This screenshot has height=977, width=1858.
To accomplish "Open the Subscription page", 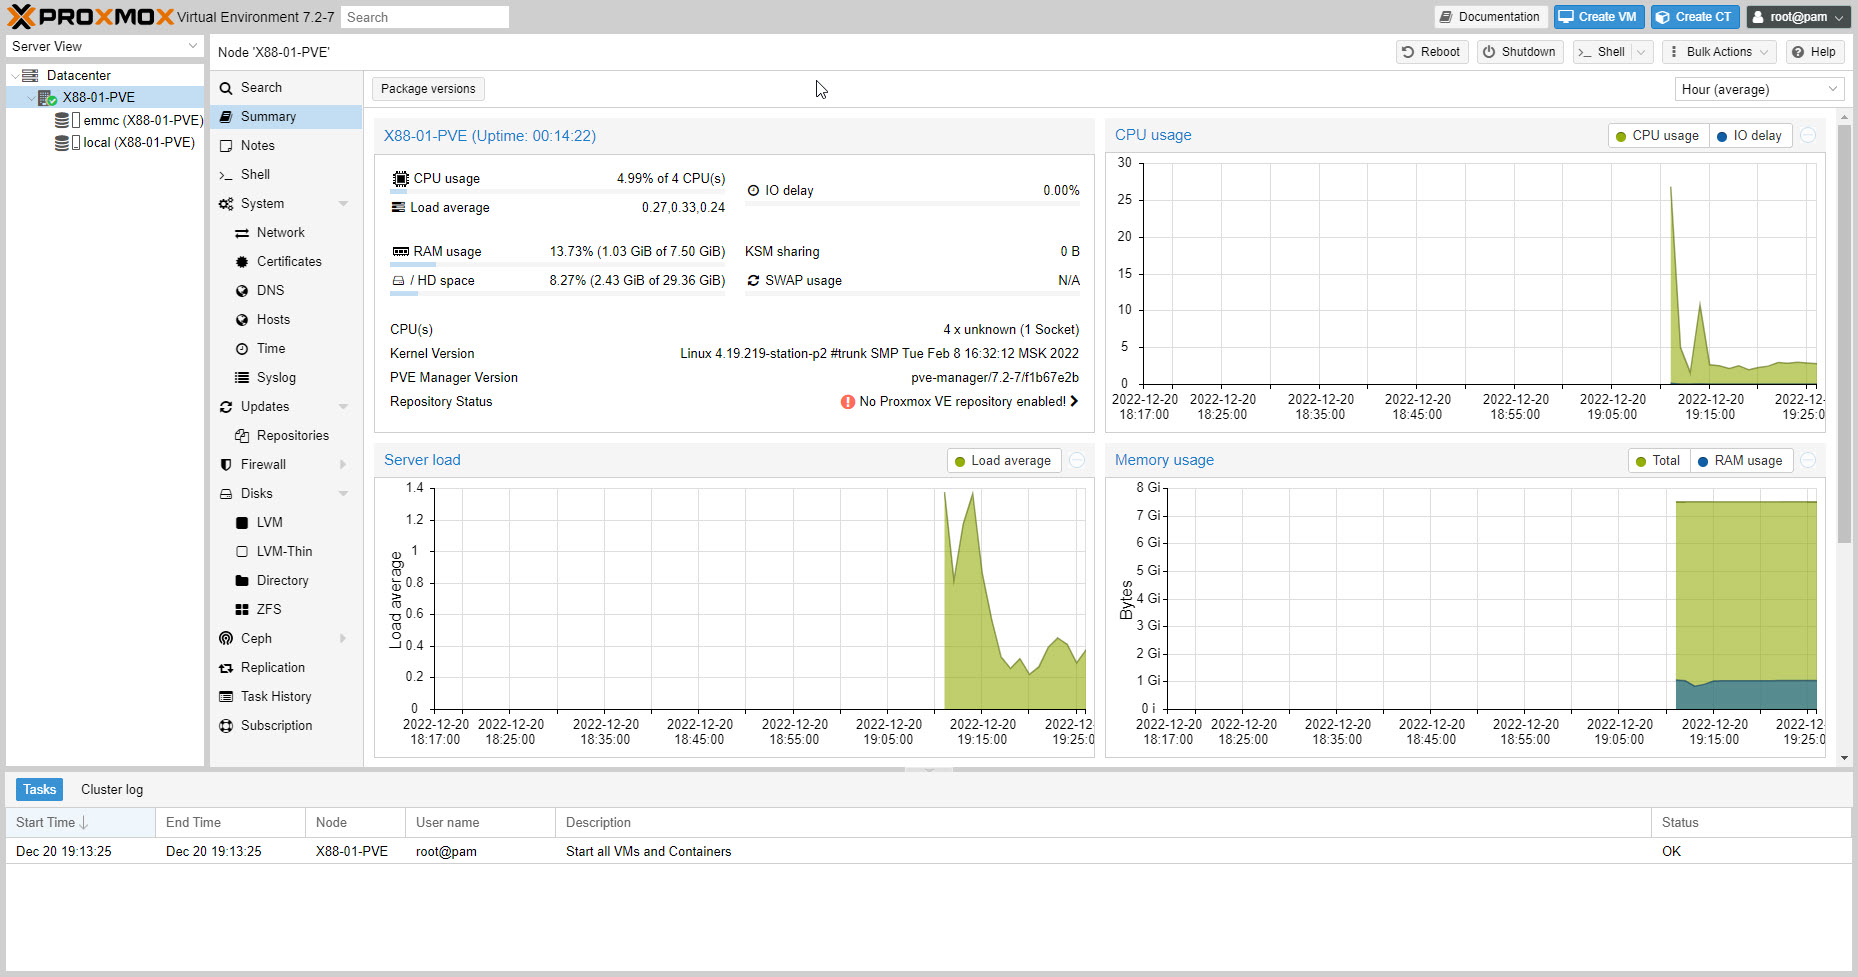I will 285,726.
